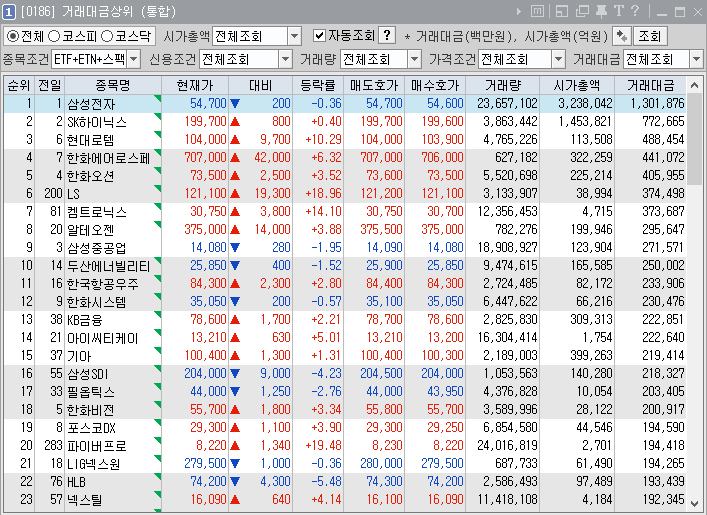This screenshot has width=707, height=515.
Task: Toggle the 자동조회 checkbox
Action: click(x=319, y=36)
